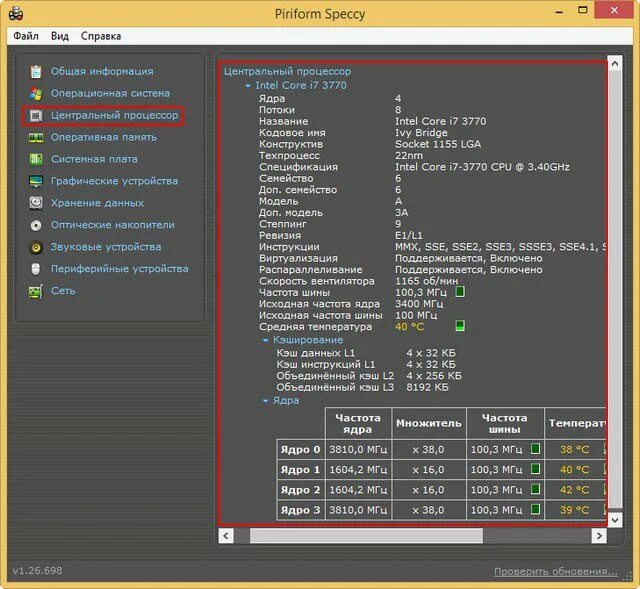
Task: Collapse the Intel Core i7 3770 tree node
Action: pyautogui.click(x=247, y=86)
